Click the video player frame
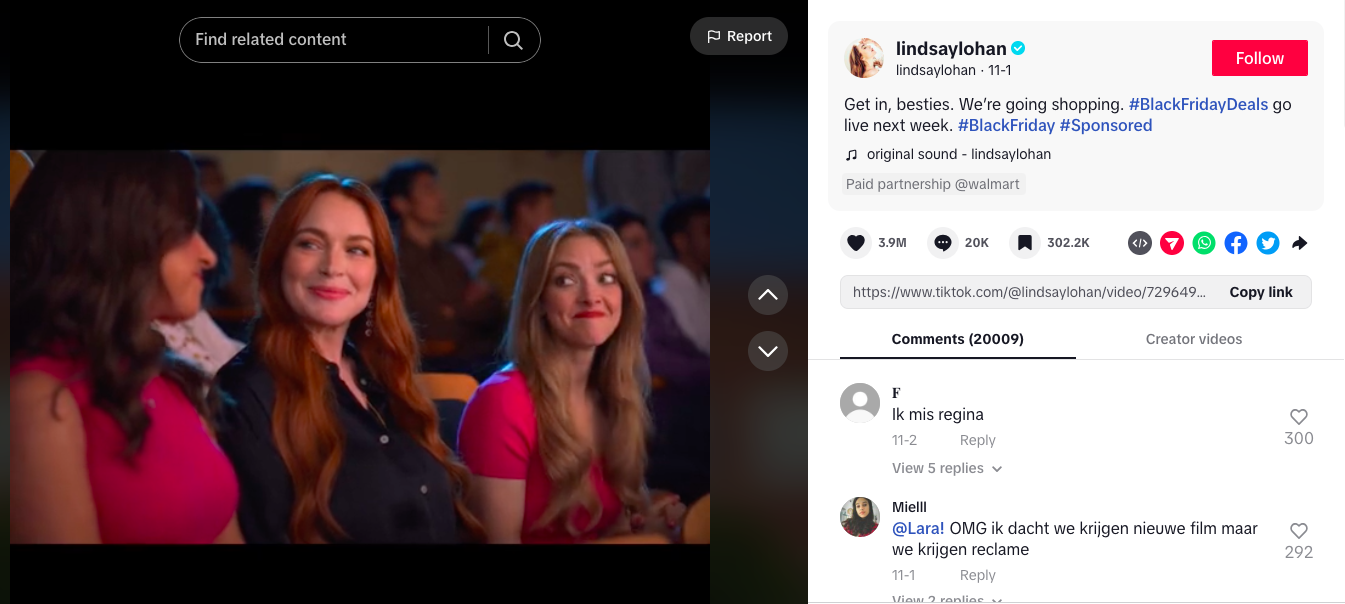1345x604 pixels. tap(360, 347)
